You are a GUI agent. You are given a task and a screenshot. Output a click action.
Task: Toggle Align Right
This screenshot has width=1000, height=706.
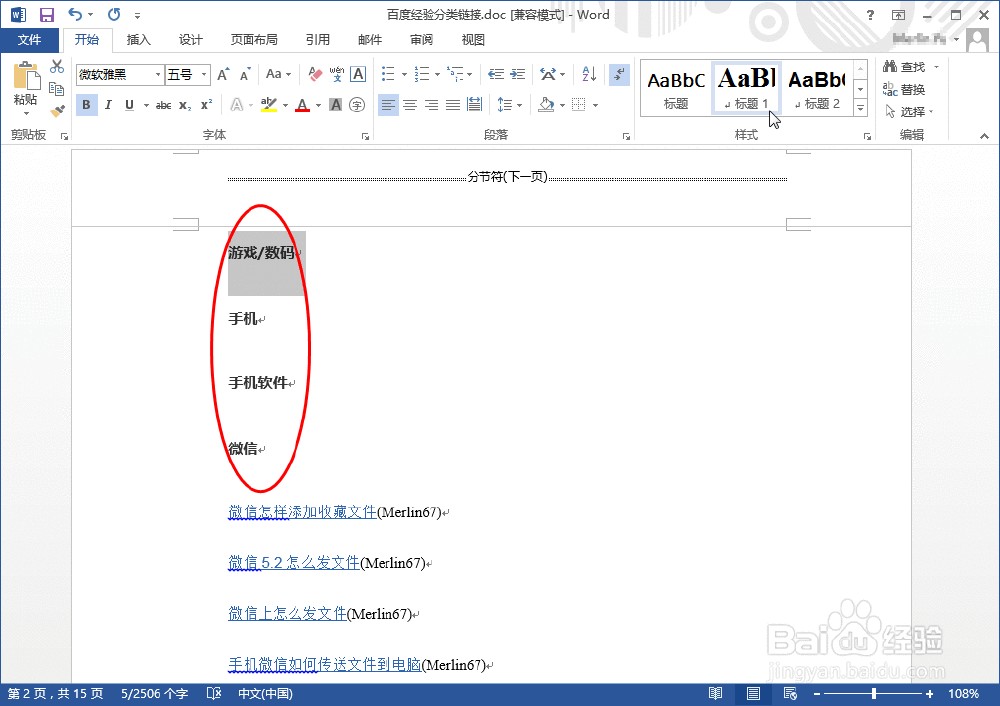click(432, 105)
